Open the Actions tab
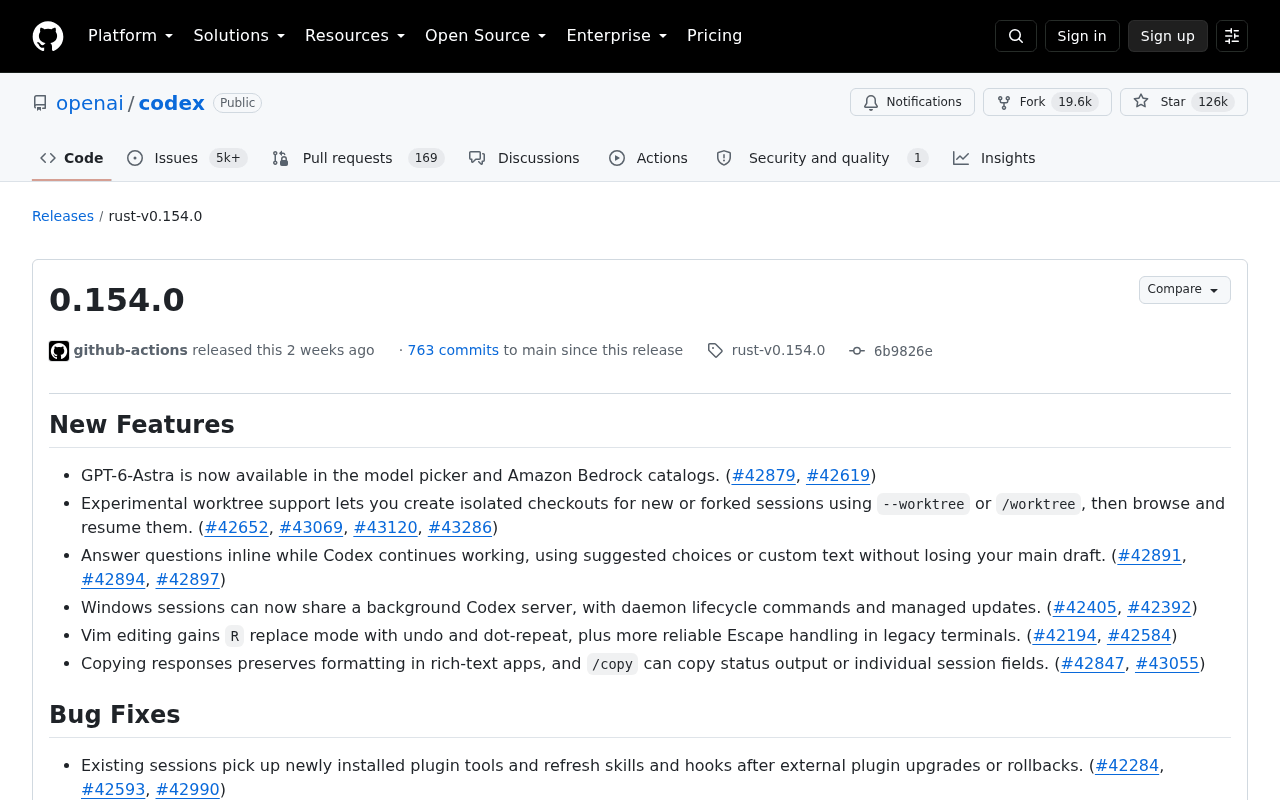1280x800 pixels. click(648, 158)
